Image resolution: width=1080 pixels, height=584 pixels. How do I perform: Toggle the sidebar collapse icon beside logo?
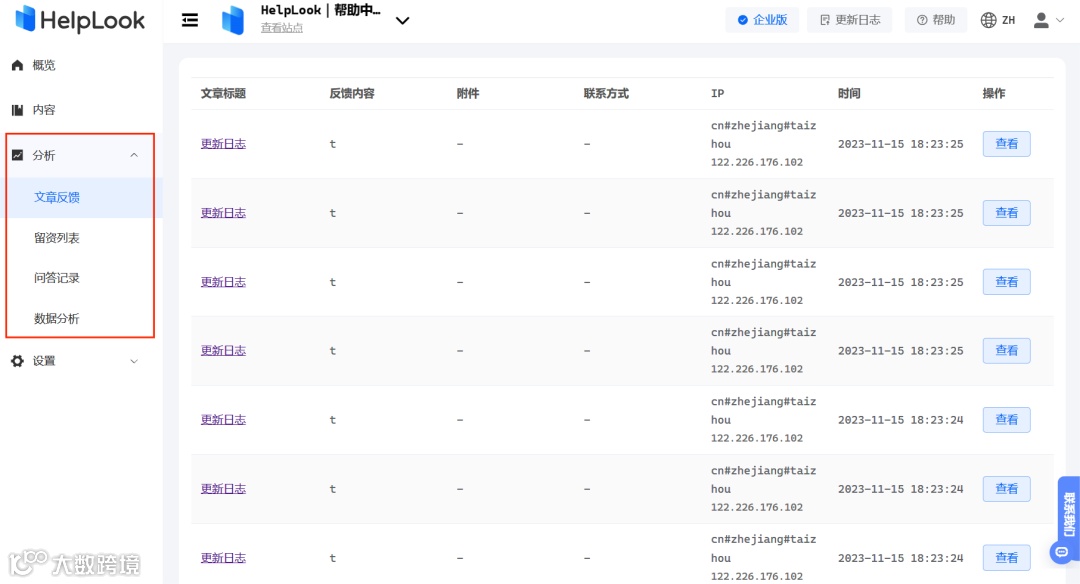click(189, 19)
